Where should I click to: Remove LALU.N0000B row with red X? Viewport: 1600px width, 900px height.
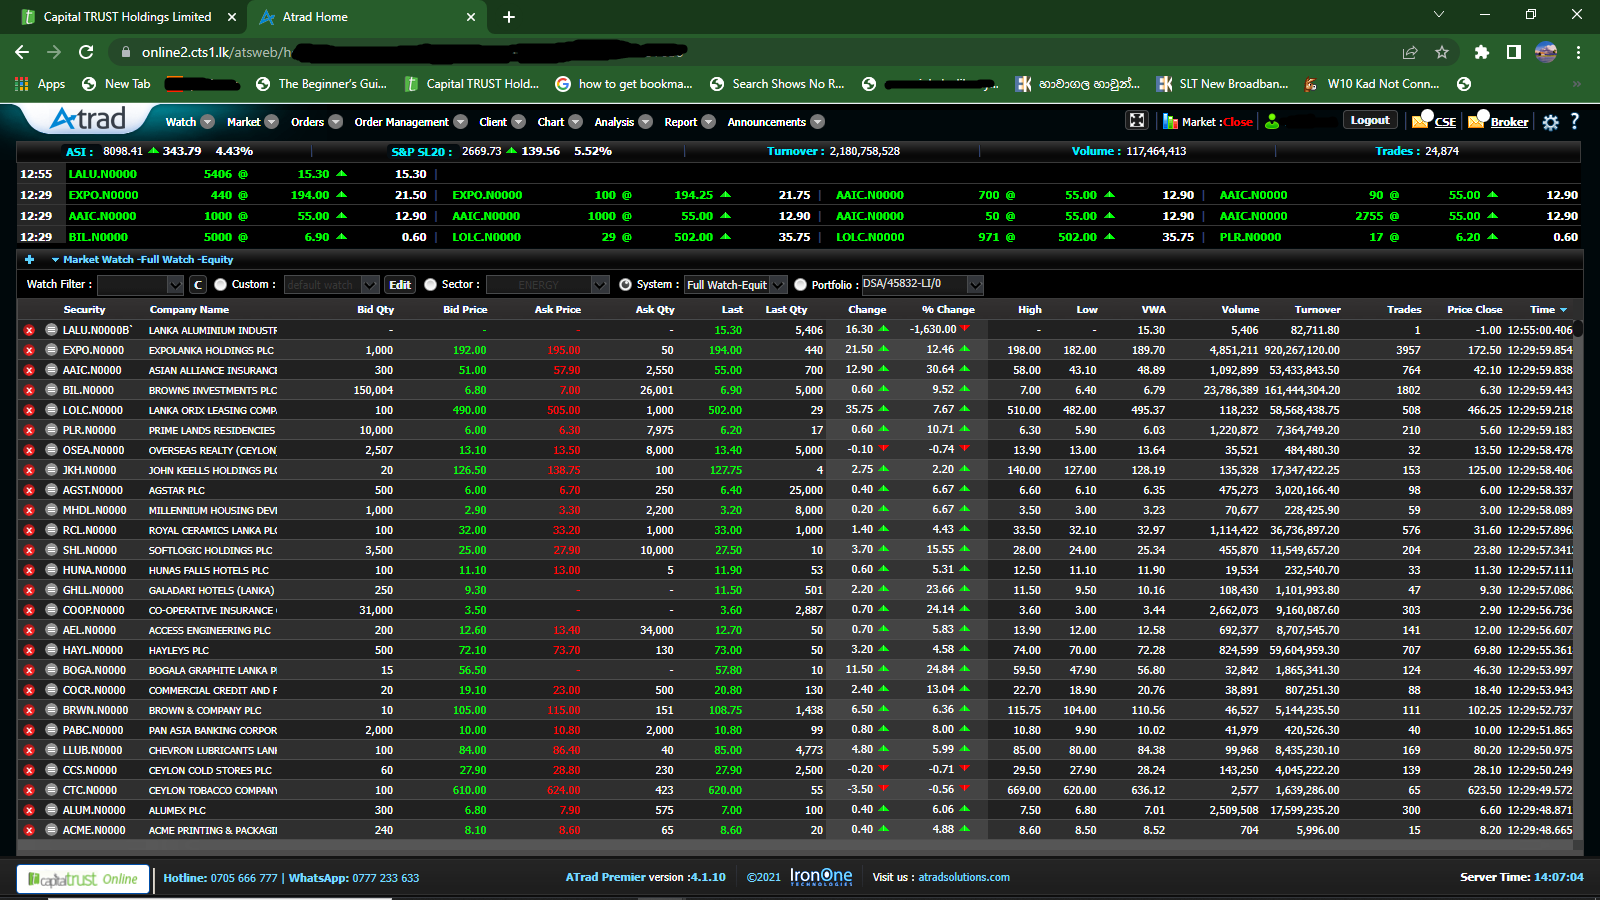[x=29, y=330]
